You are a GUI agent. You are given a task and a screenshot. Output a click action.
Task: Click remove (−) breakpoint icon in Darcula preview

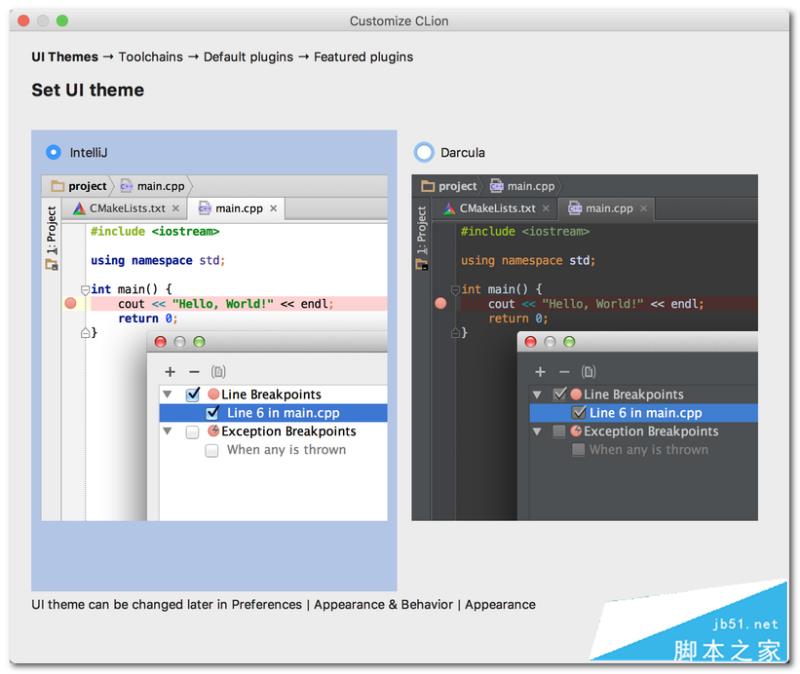(x=564, y=372)
